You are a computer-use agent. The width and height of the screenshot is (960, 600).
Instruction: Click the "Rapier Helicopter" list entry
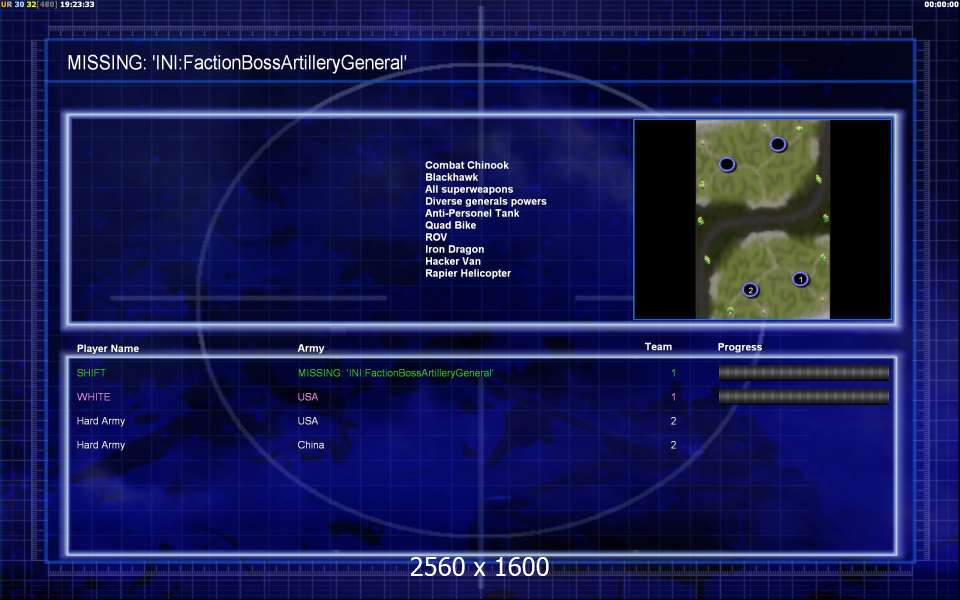tap(468, 273)
